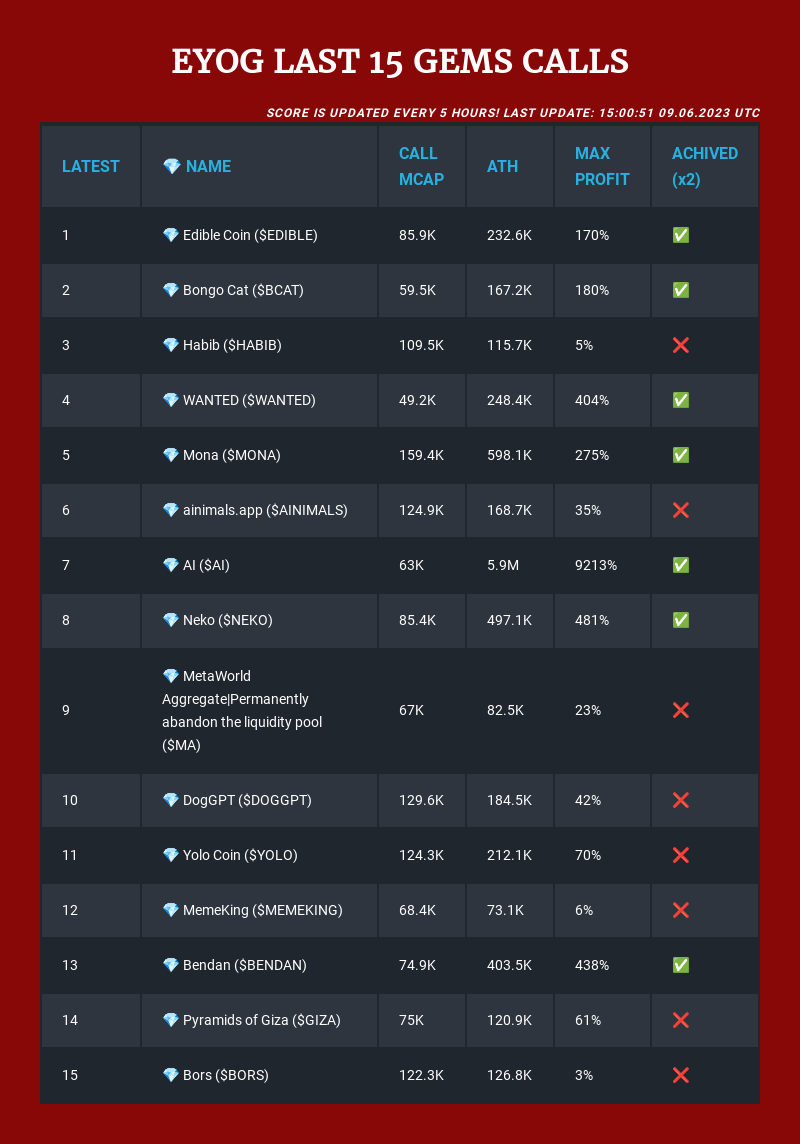Click the green checkmark in the WANTED row
Image resolution: width=800 pixels, height=1144 pixels.
coord(680,400)
